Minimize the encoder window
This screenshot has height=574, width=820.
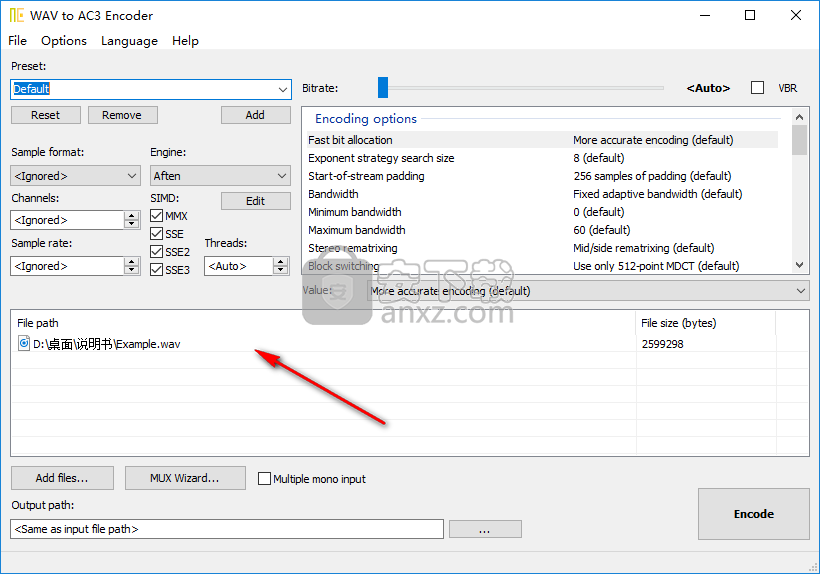click(x=705, y=15)
